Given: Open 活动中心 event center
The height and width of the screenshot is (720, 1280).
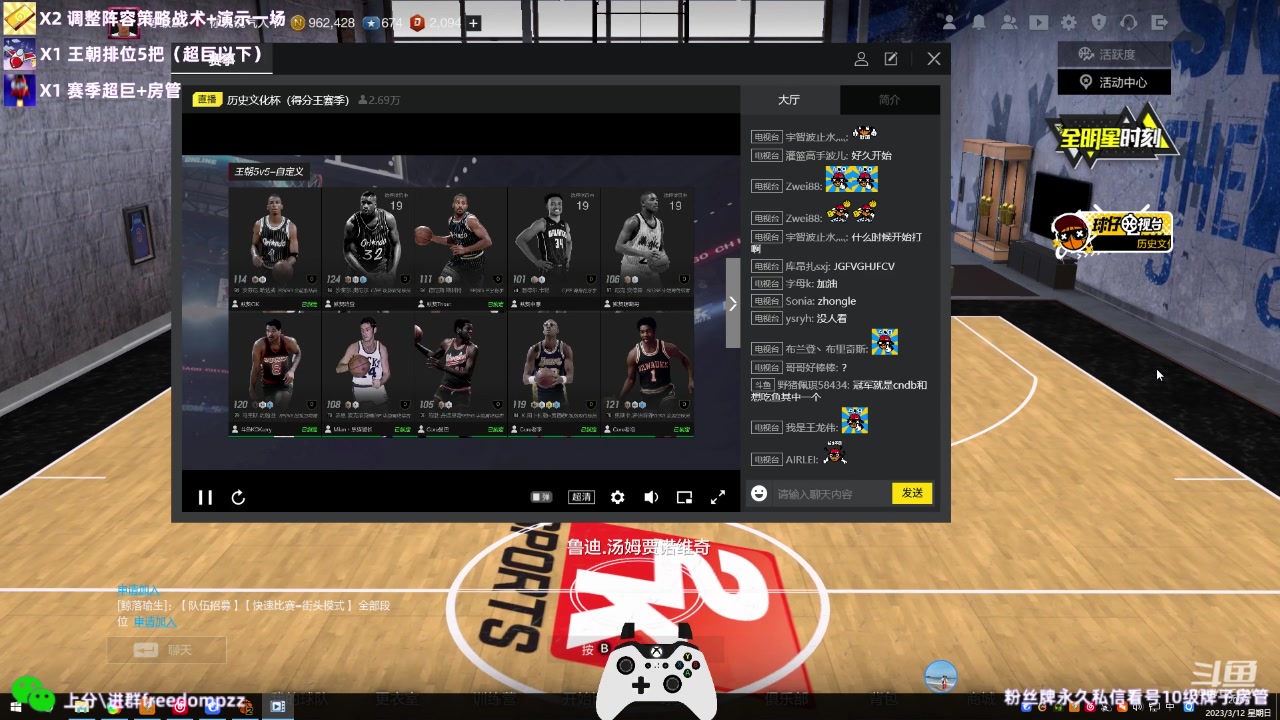Looking at the screenshot, I should (1114, 82).
